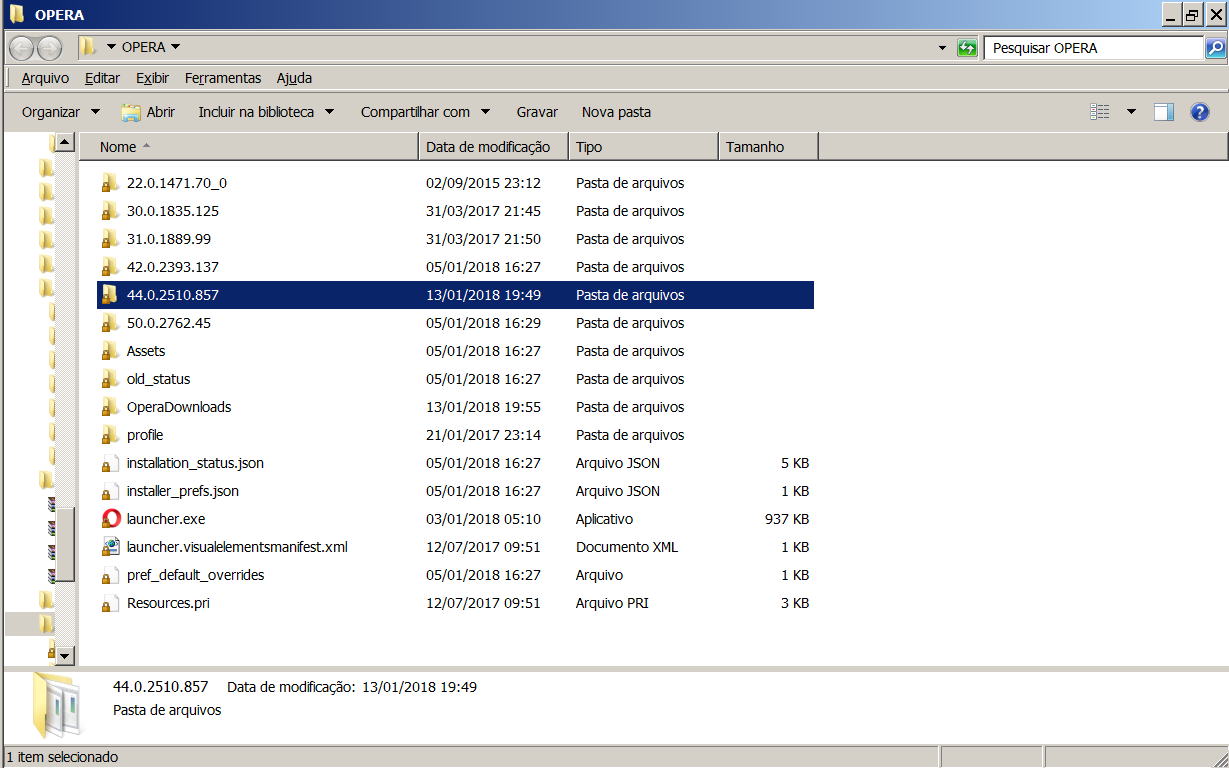Image resolution: width=1229 pixels, height=768 pixels.
Task: Toggle the preview pane icon
Action: click(1163, 112)
